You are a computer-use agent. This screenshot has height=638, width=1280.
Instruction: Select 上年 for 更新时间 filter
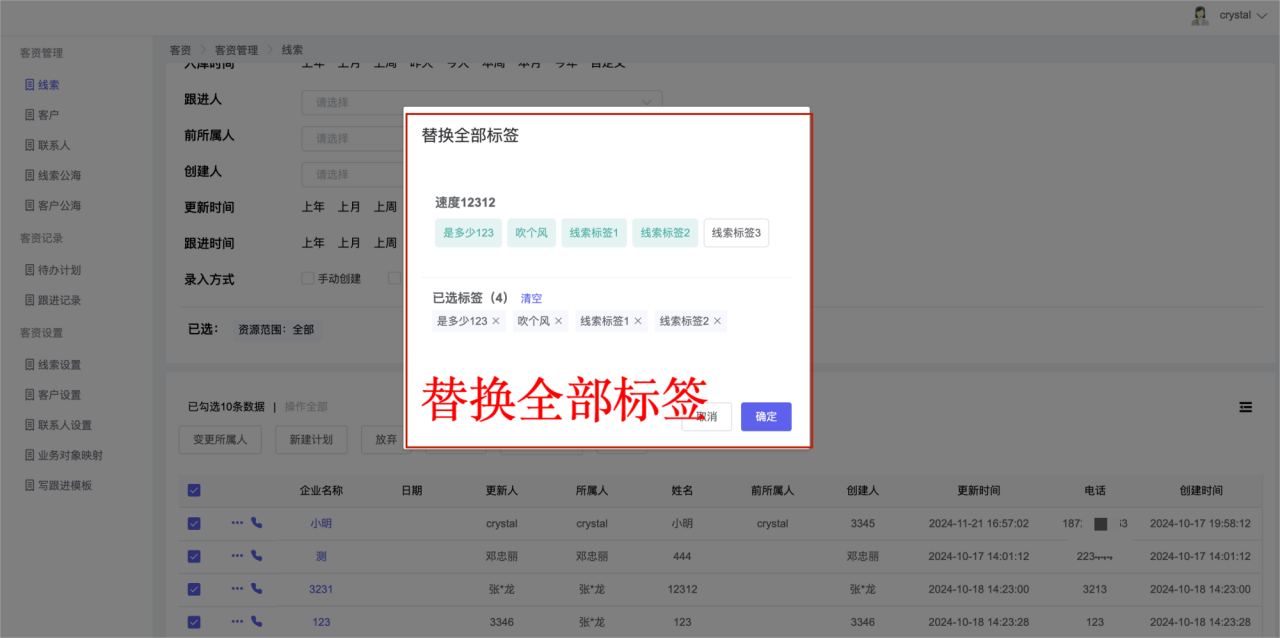[313, 207]
